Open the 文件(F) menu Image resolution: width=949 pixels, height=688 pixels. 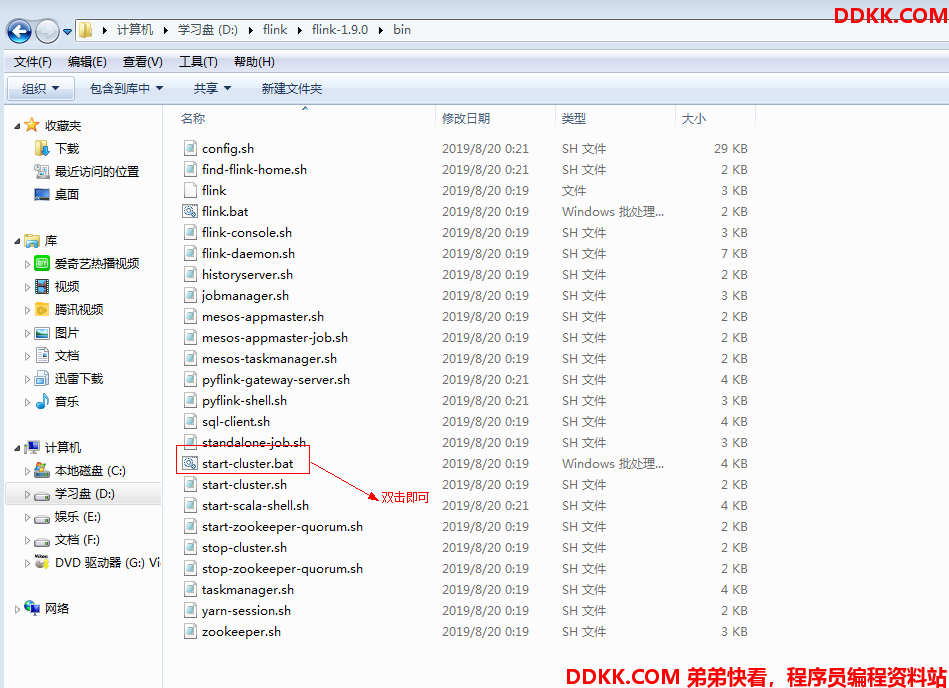[33, 62]
